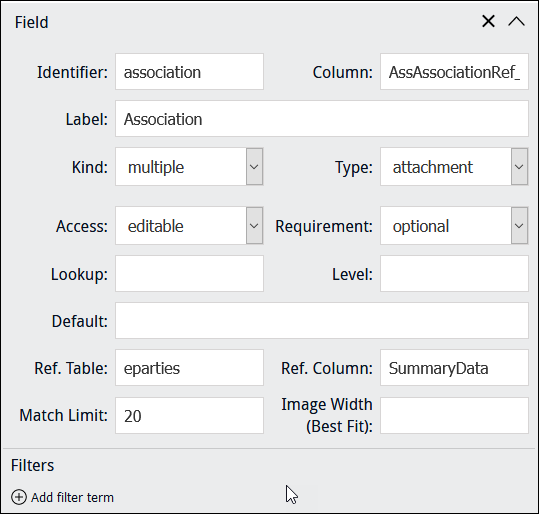
Task: Select the attachment value in Type combo box
Action: 446,167
